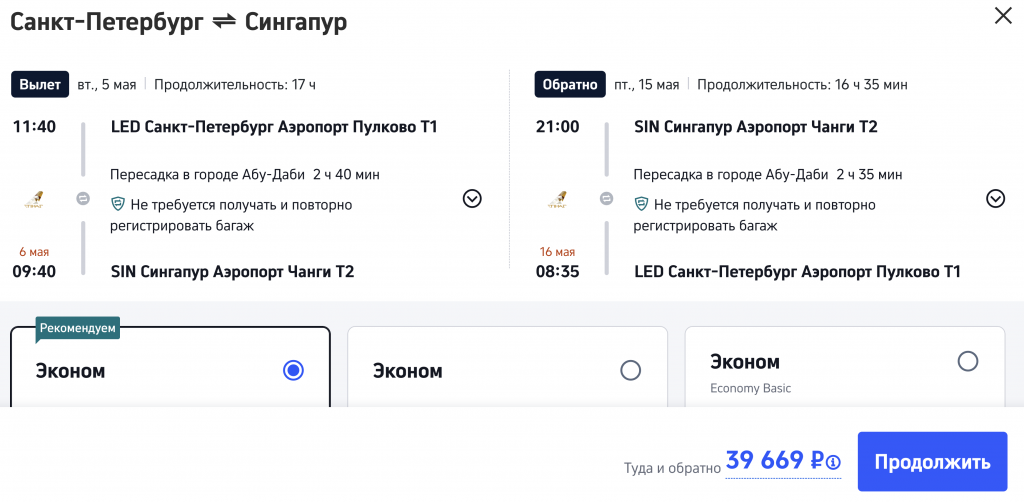Click price info icon next to 39 669 ₽

click(x=833, y=462)
